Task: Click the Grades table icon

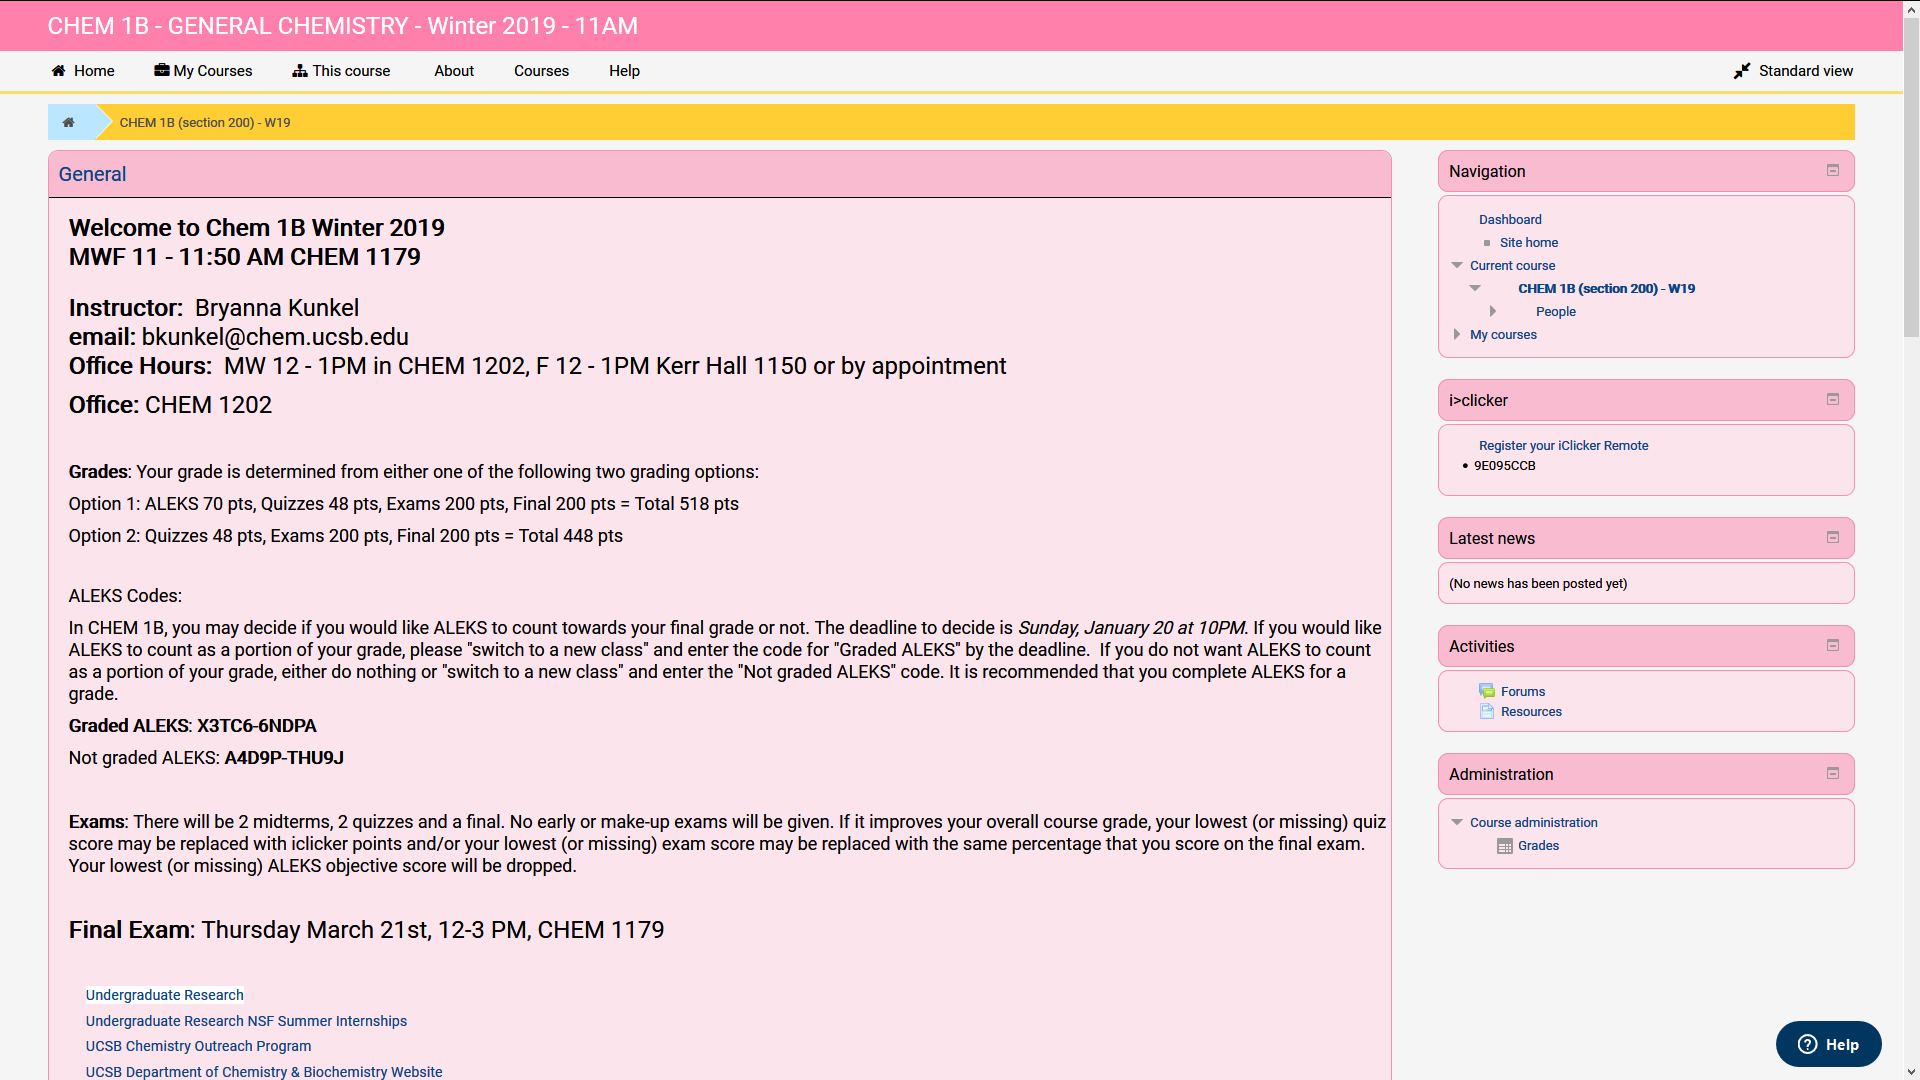Action: (1504, 846)
